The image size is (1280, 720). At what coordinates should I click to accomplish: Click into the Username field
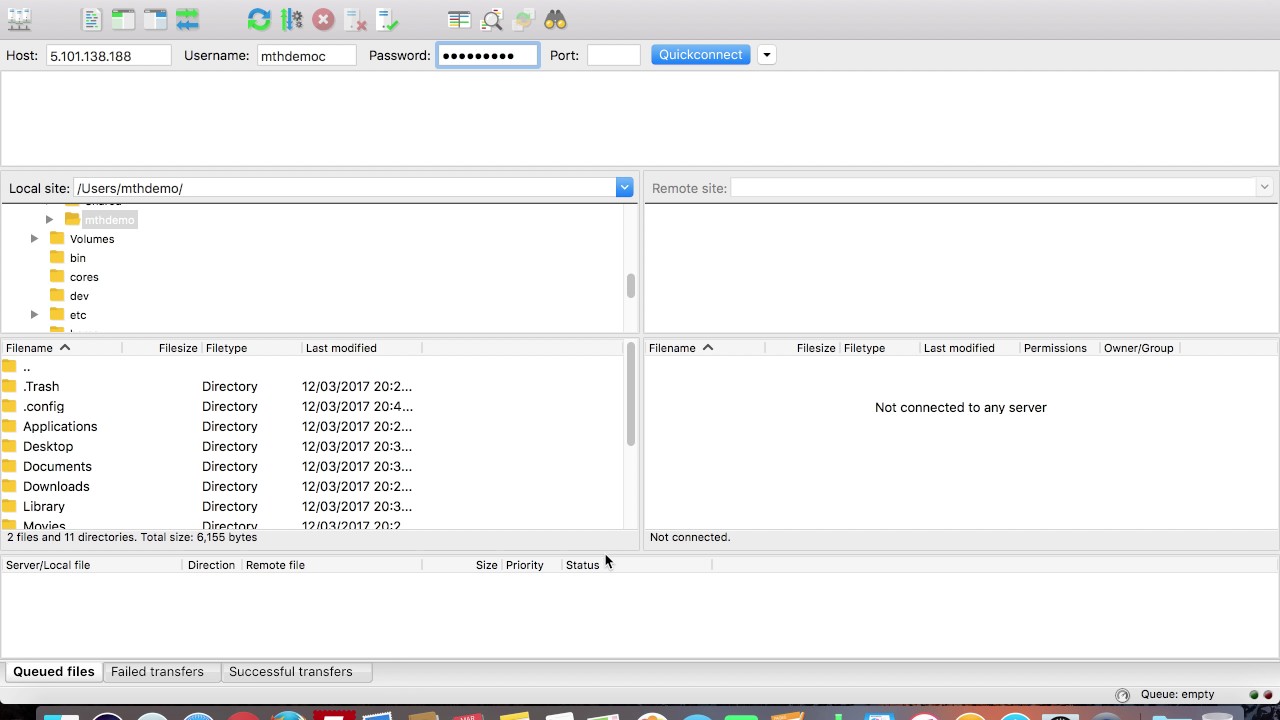306,56
